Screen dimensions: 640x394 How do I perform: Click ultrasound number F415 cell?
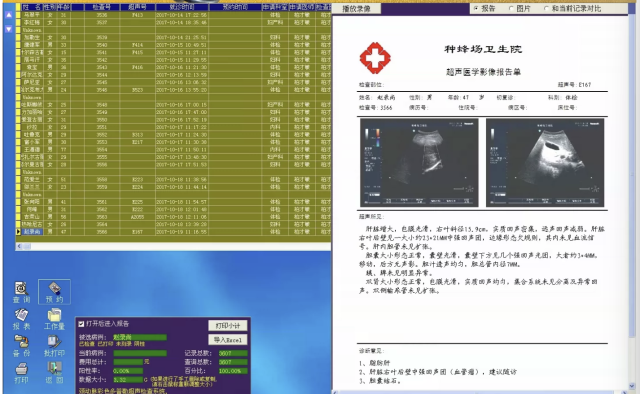tap(137, 52)
